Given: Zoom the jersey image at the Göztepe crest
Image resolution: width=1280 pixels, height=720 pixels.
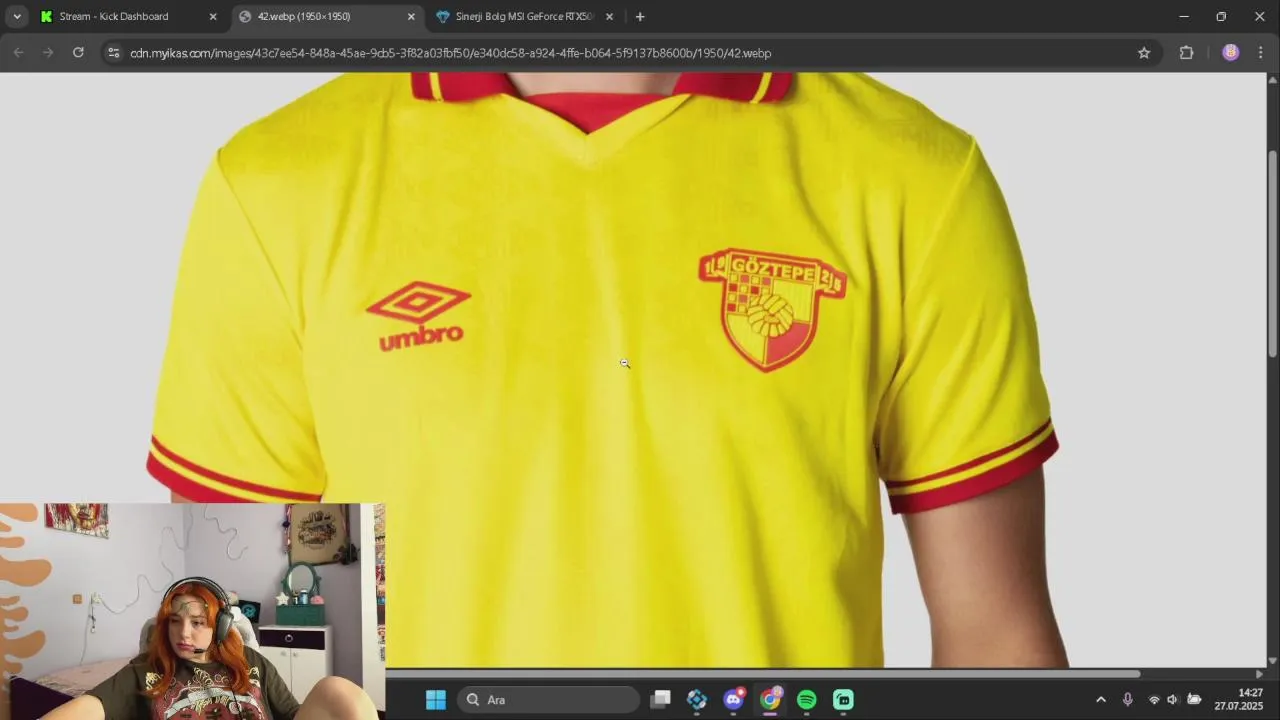Looking at the screenshot, I should coord(772,310).
